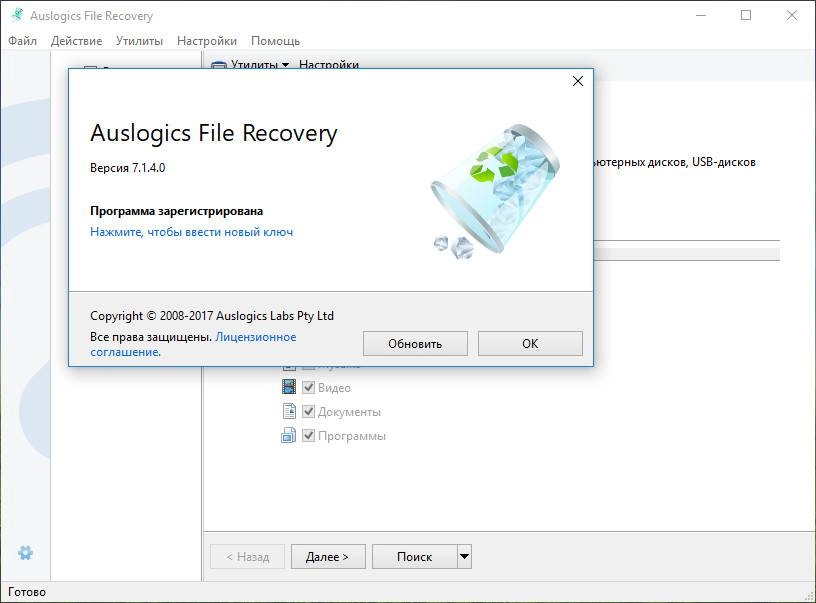Image resolution: width=816 pixels, height=603 pixels.
Task: Click the Copyright 2008-2017 Auslogics text
Action: (212, 316)
